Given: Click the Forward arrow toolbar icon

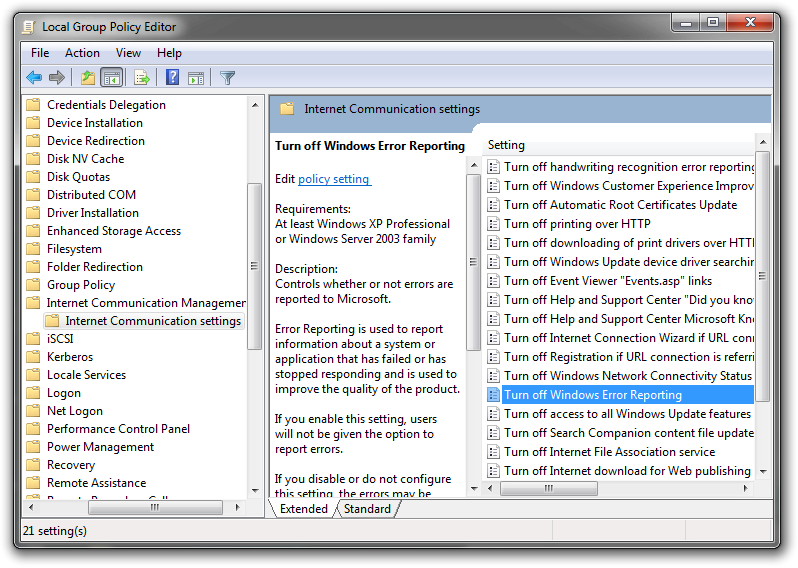Looking at the screenshot, I should [57, 77].
